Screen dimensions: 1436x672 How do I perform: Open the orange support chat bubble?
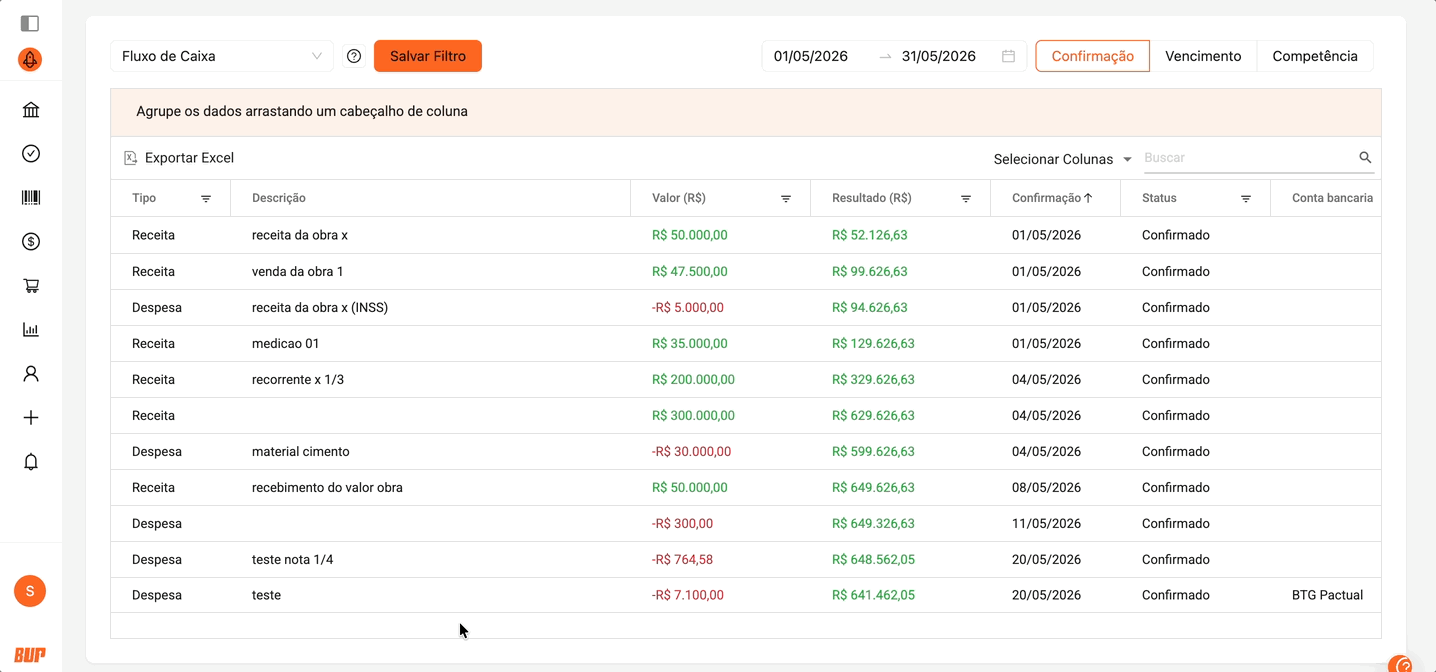click(1402, 664)
